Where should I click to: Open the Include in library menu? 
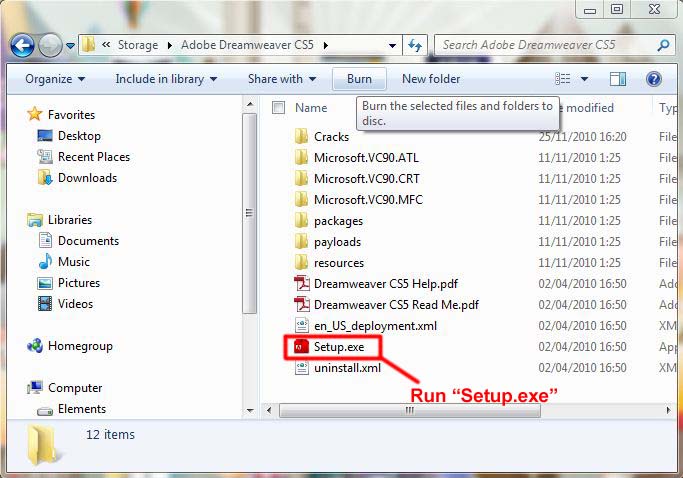pos(166,79)
